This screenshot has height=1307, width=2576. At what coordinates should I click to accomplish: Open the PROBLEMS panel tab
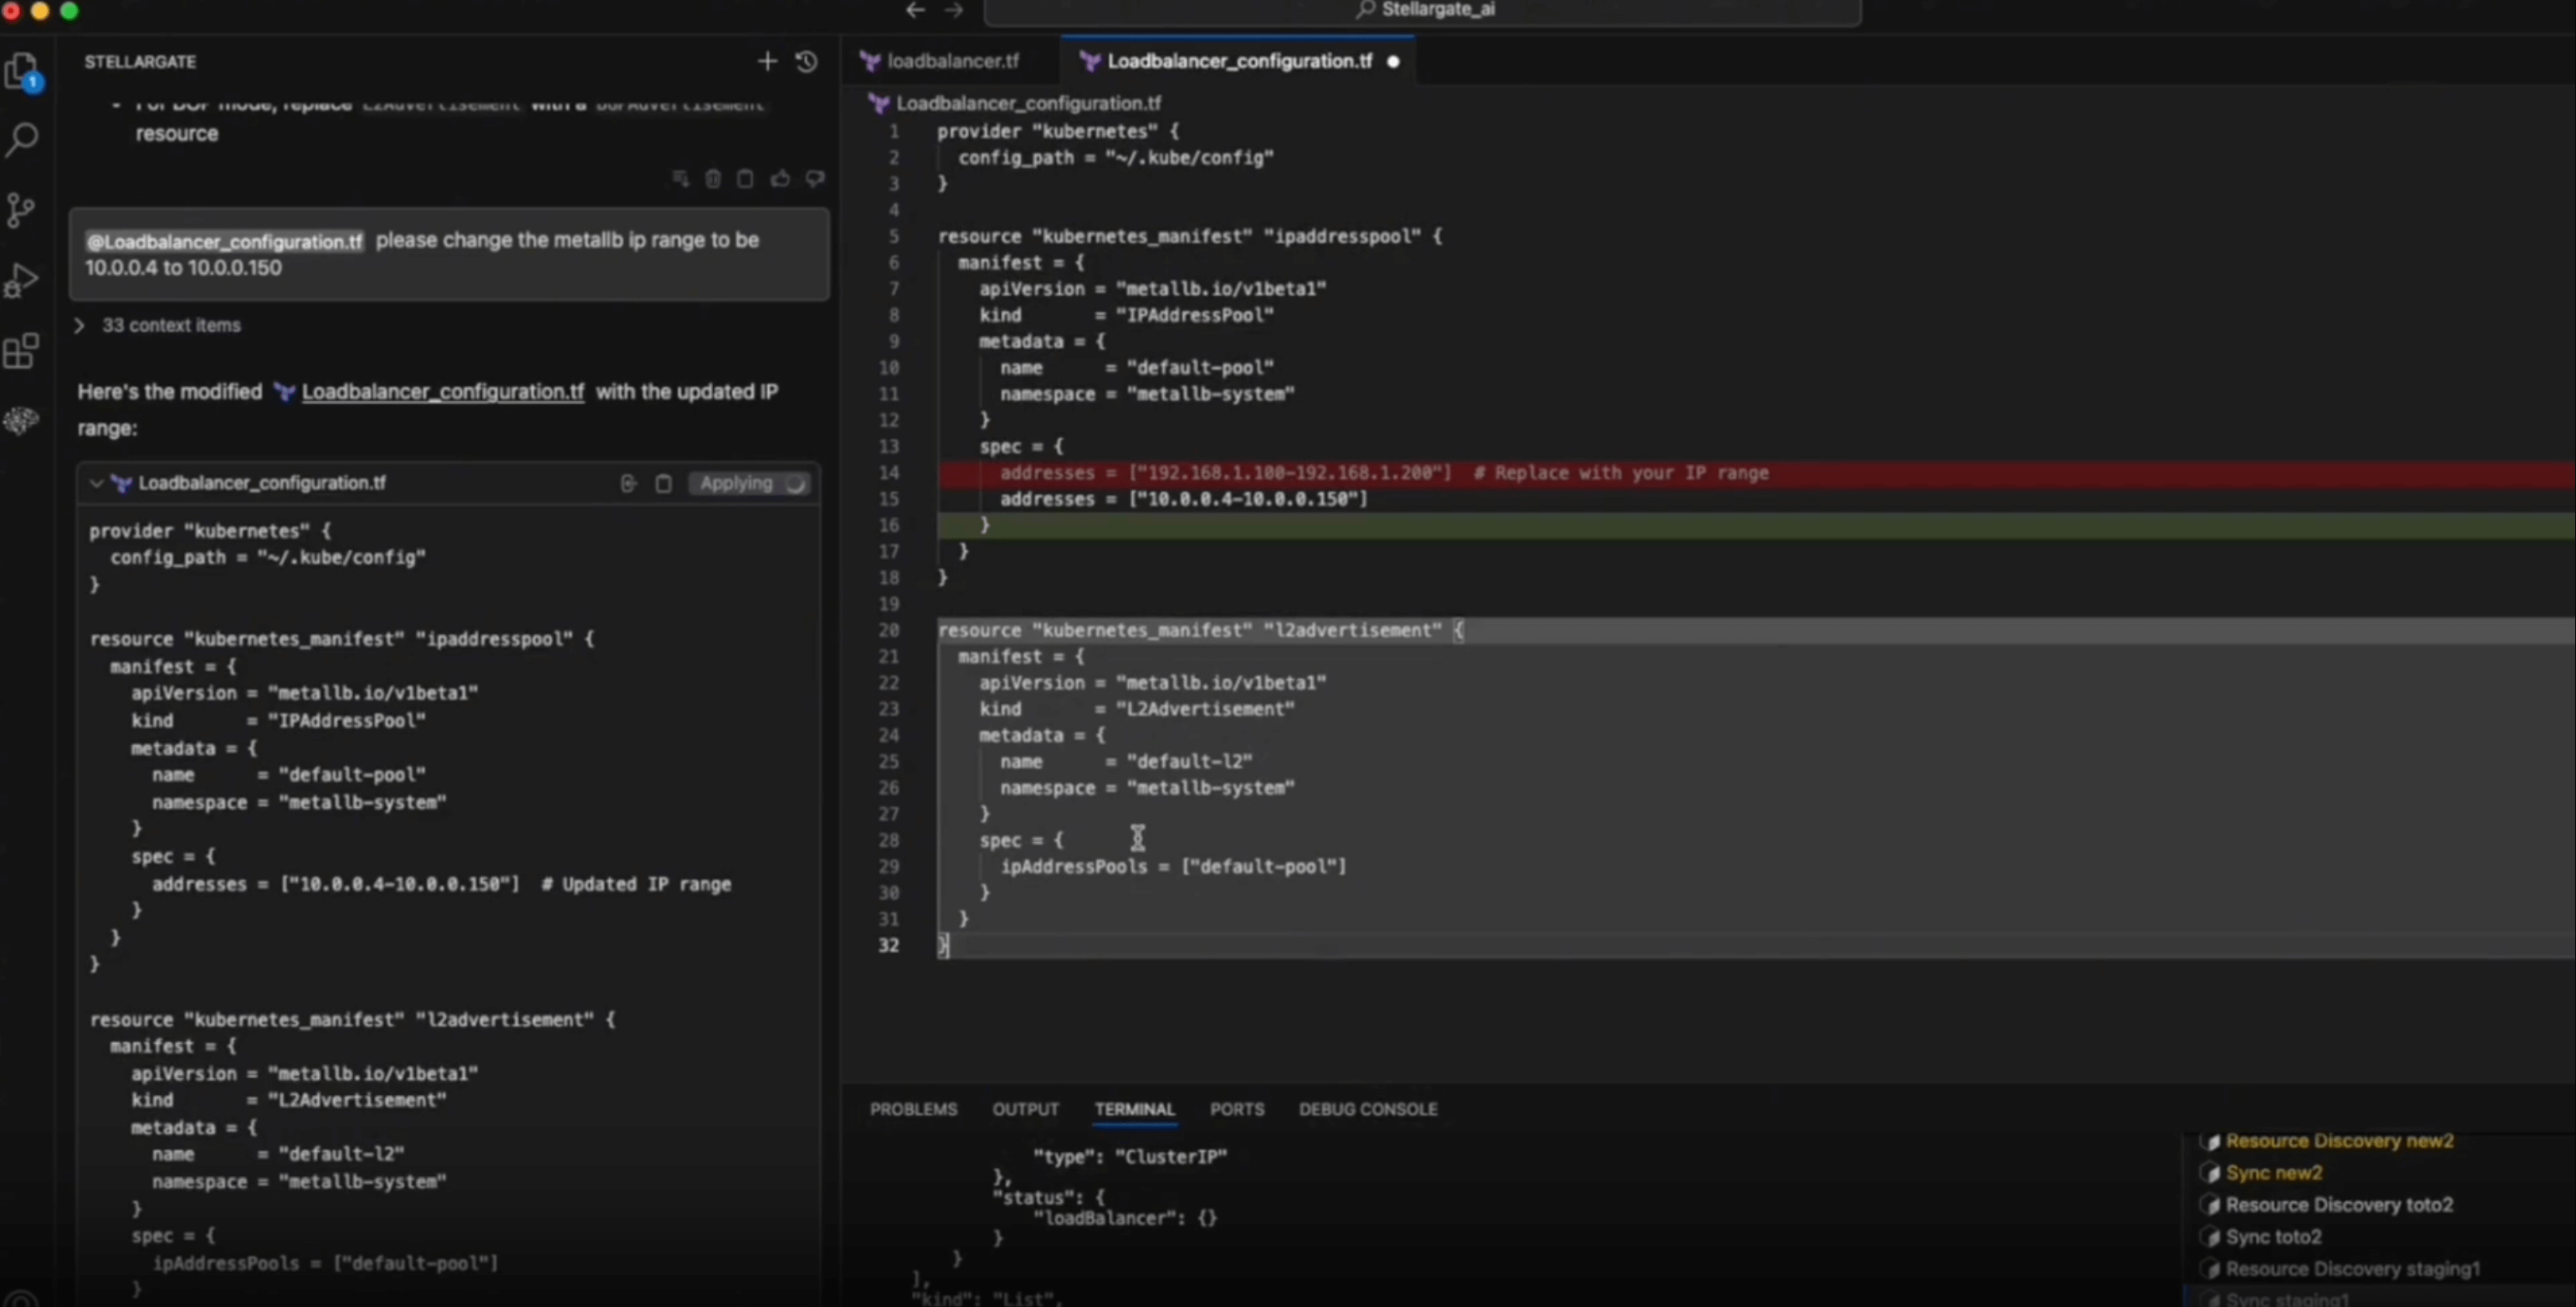[913, 1110]
